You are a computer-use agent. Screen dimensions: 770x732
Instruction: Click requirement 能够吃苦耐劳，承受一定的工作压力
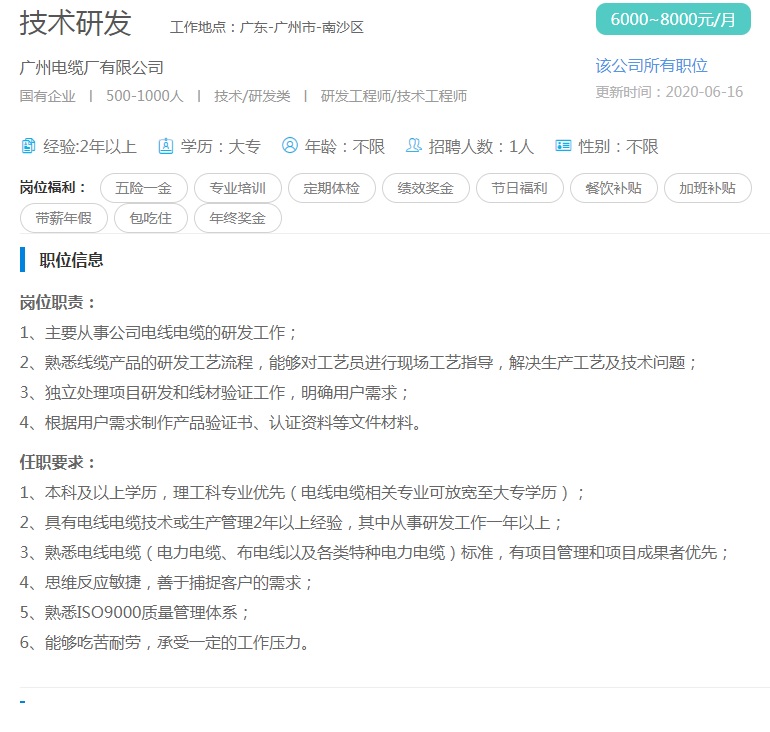[x=165, y=642]
